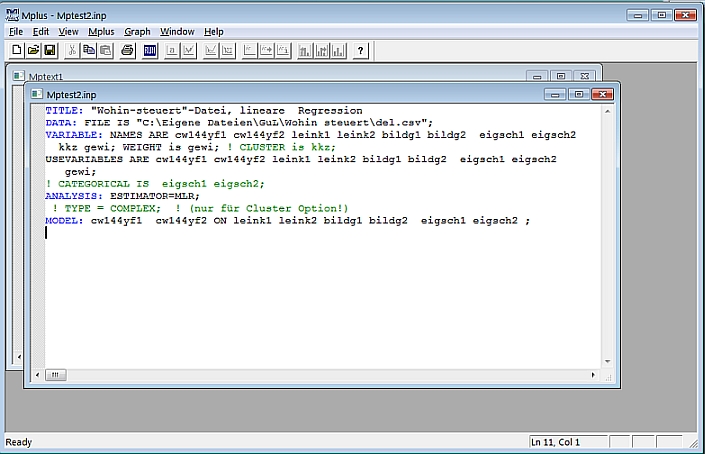The image size is (705, 454).
Task: Open help via question mark icon
Action: [x=360, y=50]
